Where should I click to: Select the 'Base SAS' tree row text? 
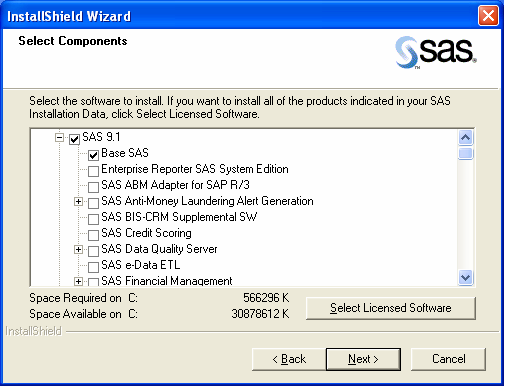point(125,153)
